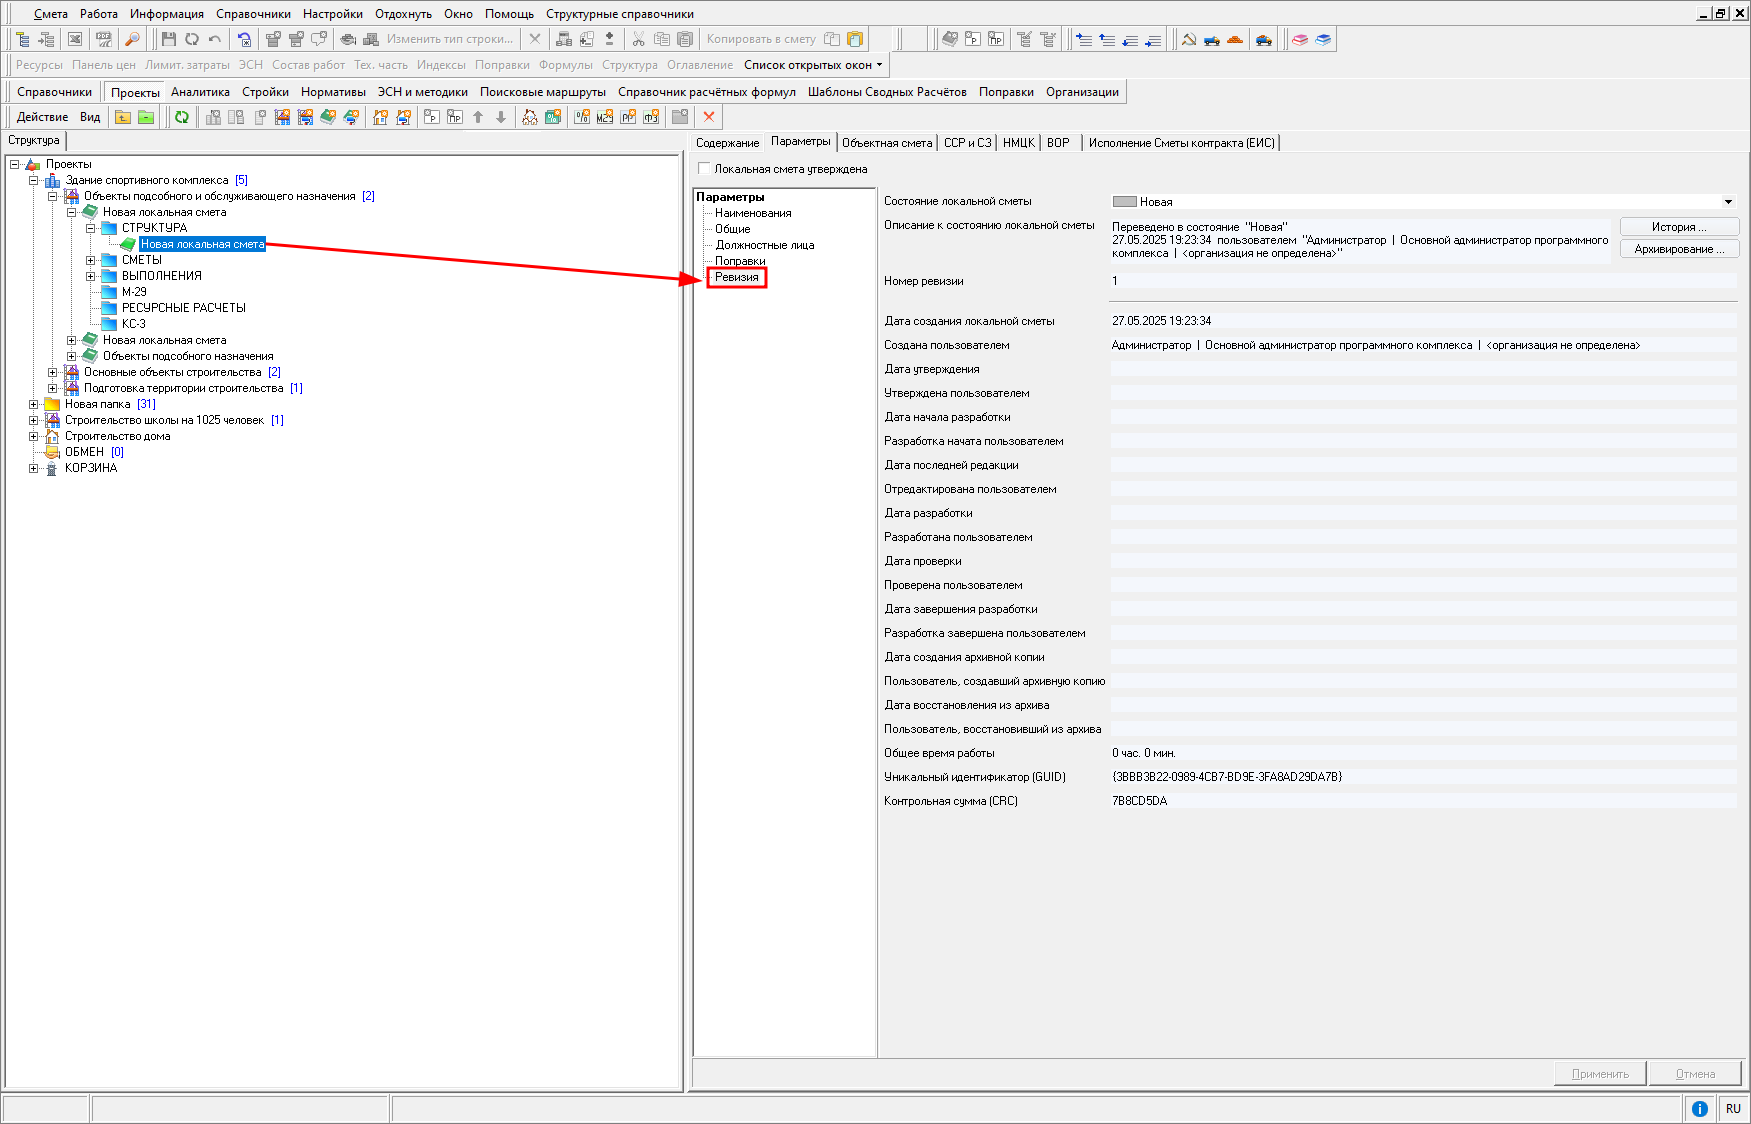Click the 'КОРЗИНА' item in the project tree
Image resolution: width=1751 pixels, height=1124 pixels.
tap(91, 468)
